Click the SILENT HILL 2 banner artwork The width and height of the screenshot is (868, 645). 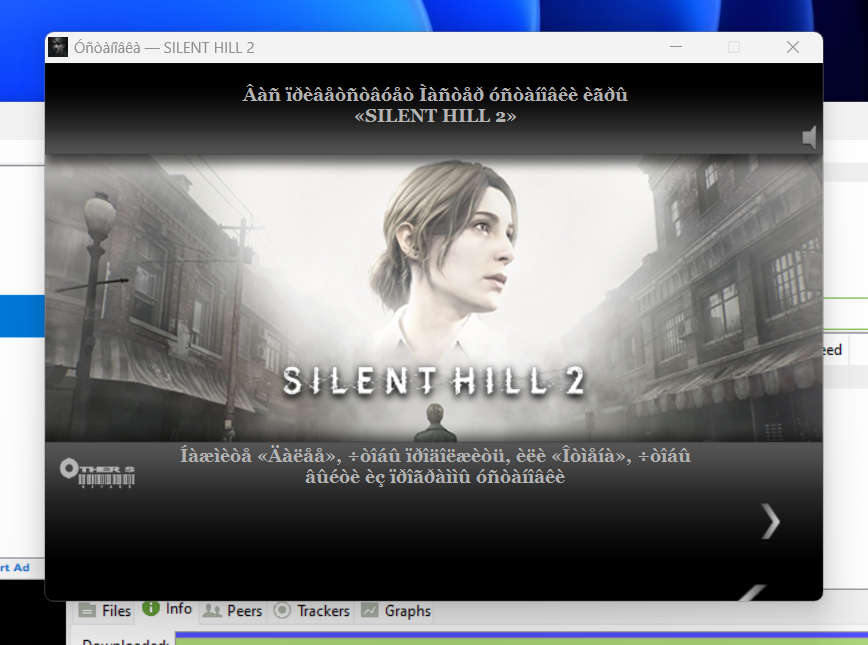(433, 298)
